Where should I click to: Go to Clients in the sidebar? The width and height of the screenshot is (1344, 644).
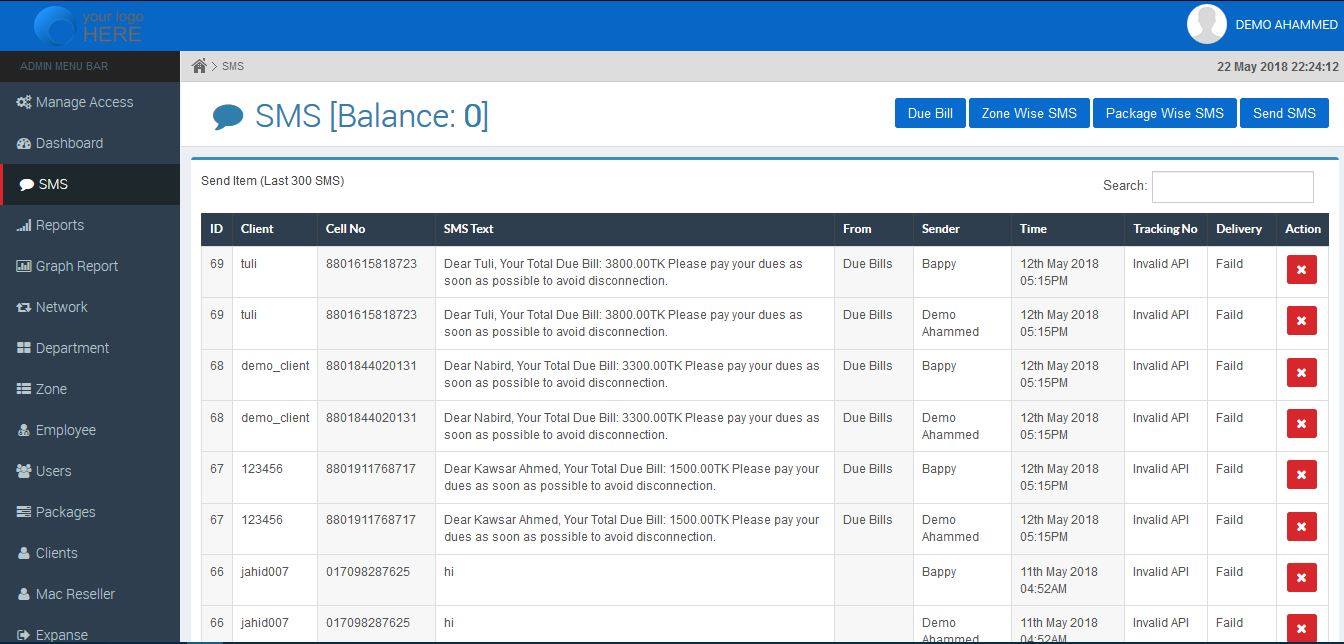(56, 553)
